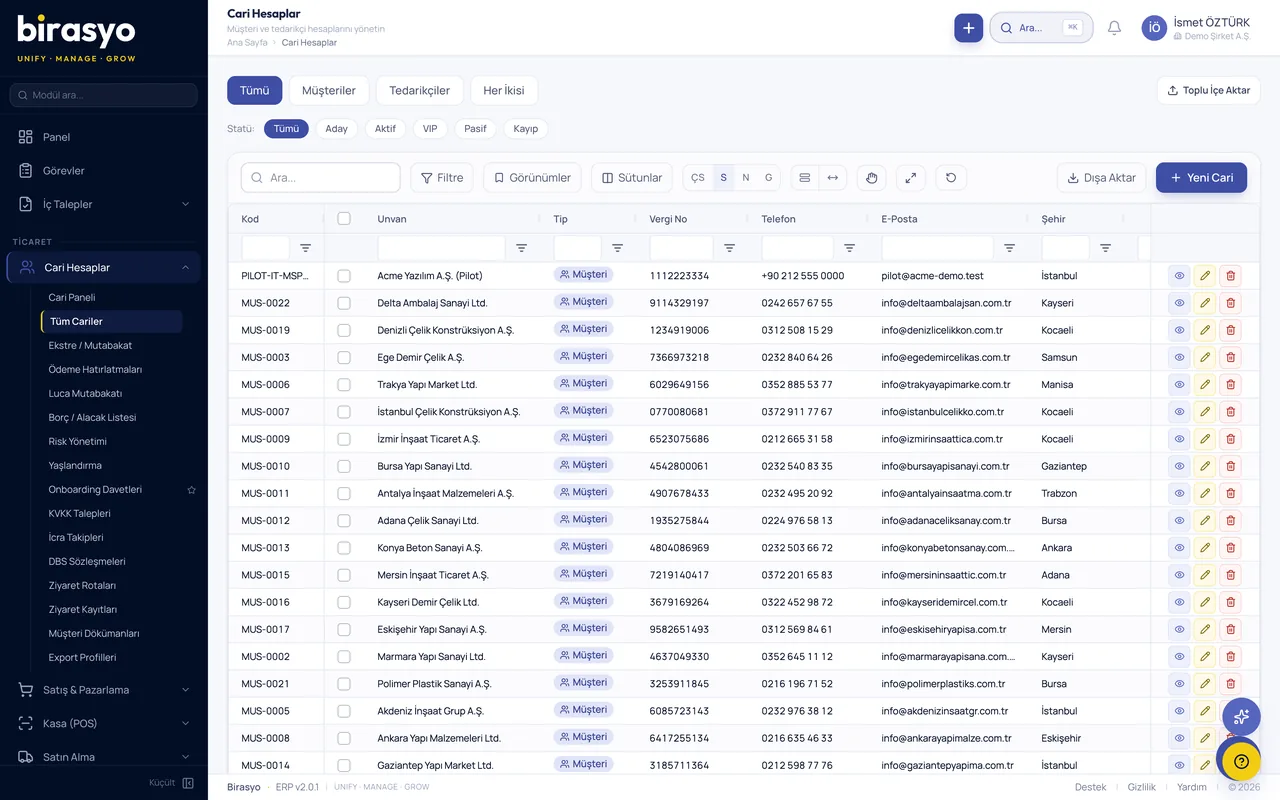Click the table Ara search field
1280x800 pixels.
[x=320, y=178]
